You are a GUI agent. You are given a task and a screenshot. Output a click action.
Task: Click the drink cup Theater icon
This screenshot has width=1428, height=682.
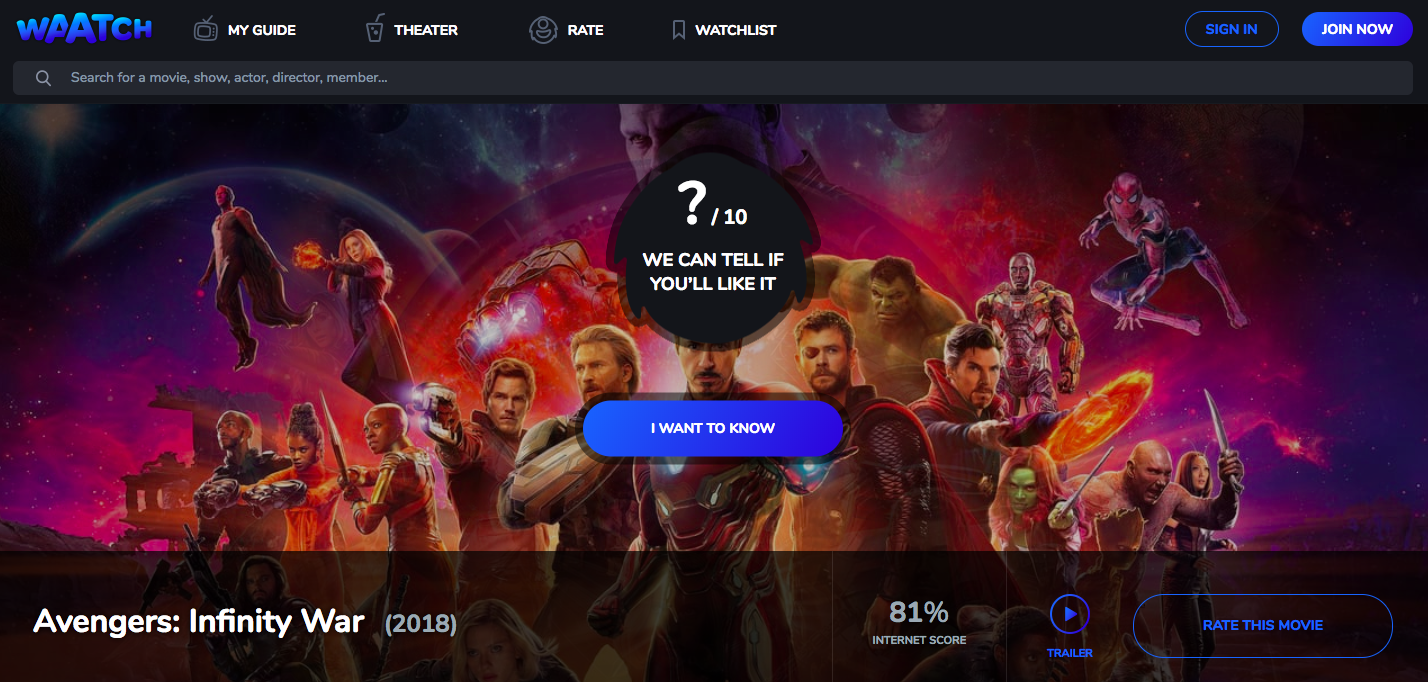pyautogui.click(x=374, y=29)
